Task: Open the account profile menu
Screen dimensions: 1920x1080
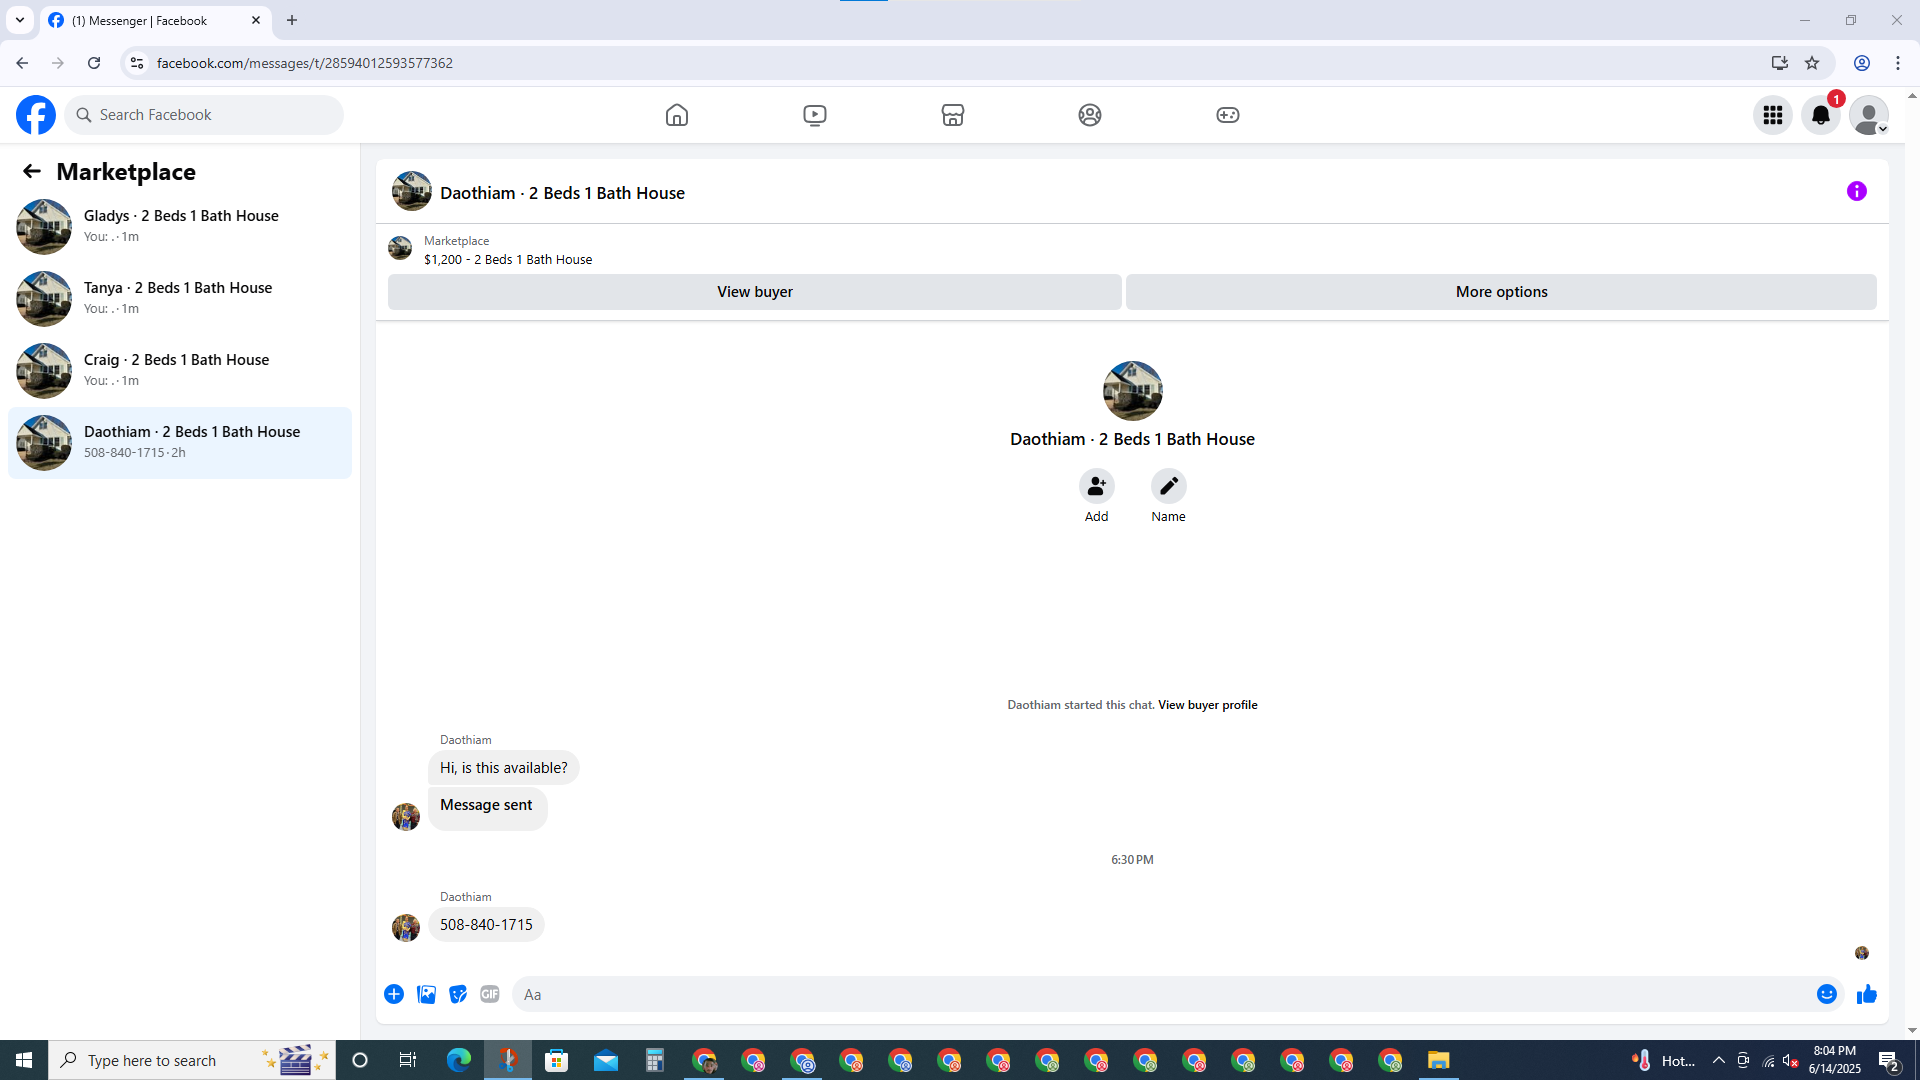Action: point(1869,115)
